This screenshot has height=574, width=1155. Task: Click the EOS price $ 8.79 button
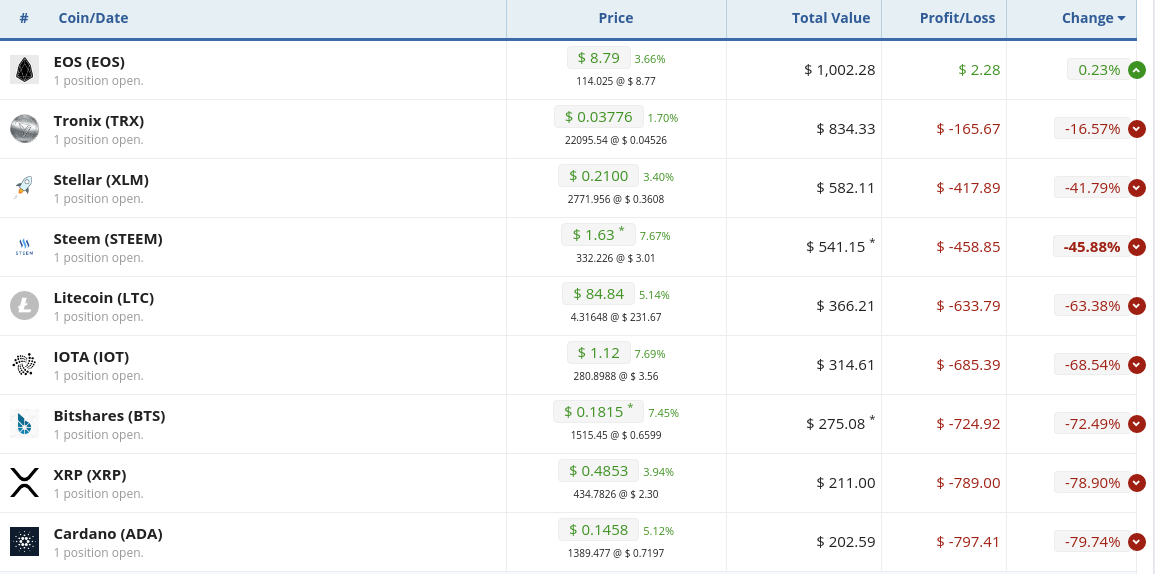[599, 57]
